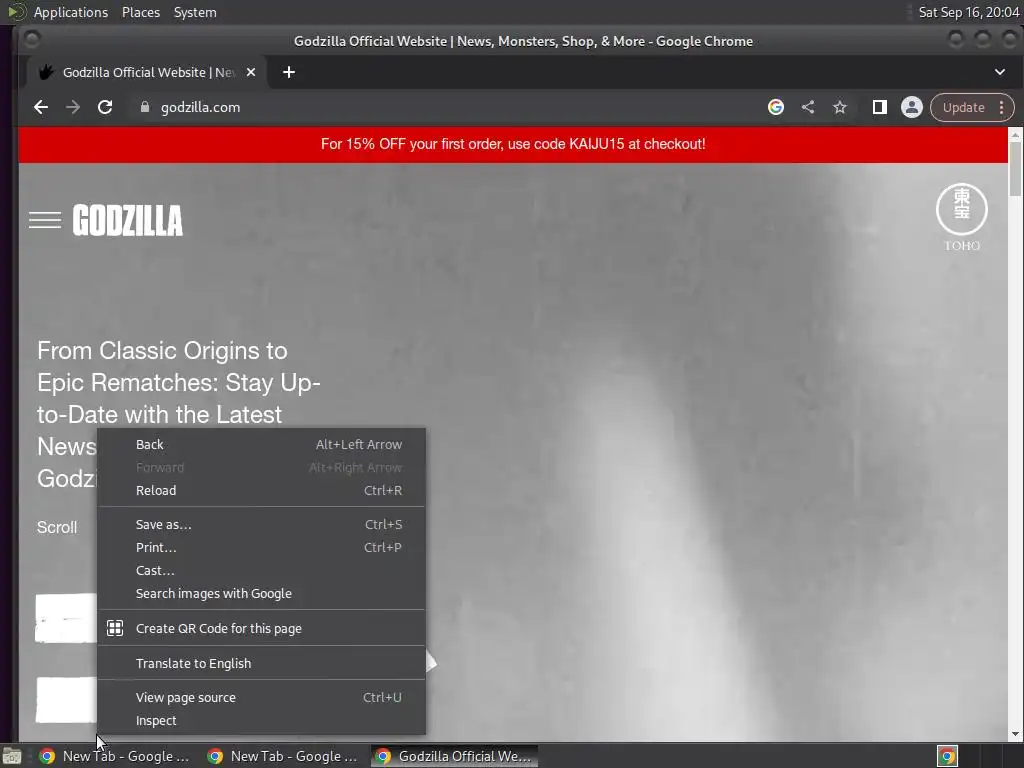Click the Google icon in address bar
Image resolution: width=1024 pixels, height=768 pixels.
776,107
